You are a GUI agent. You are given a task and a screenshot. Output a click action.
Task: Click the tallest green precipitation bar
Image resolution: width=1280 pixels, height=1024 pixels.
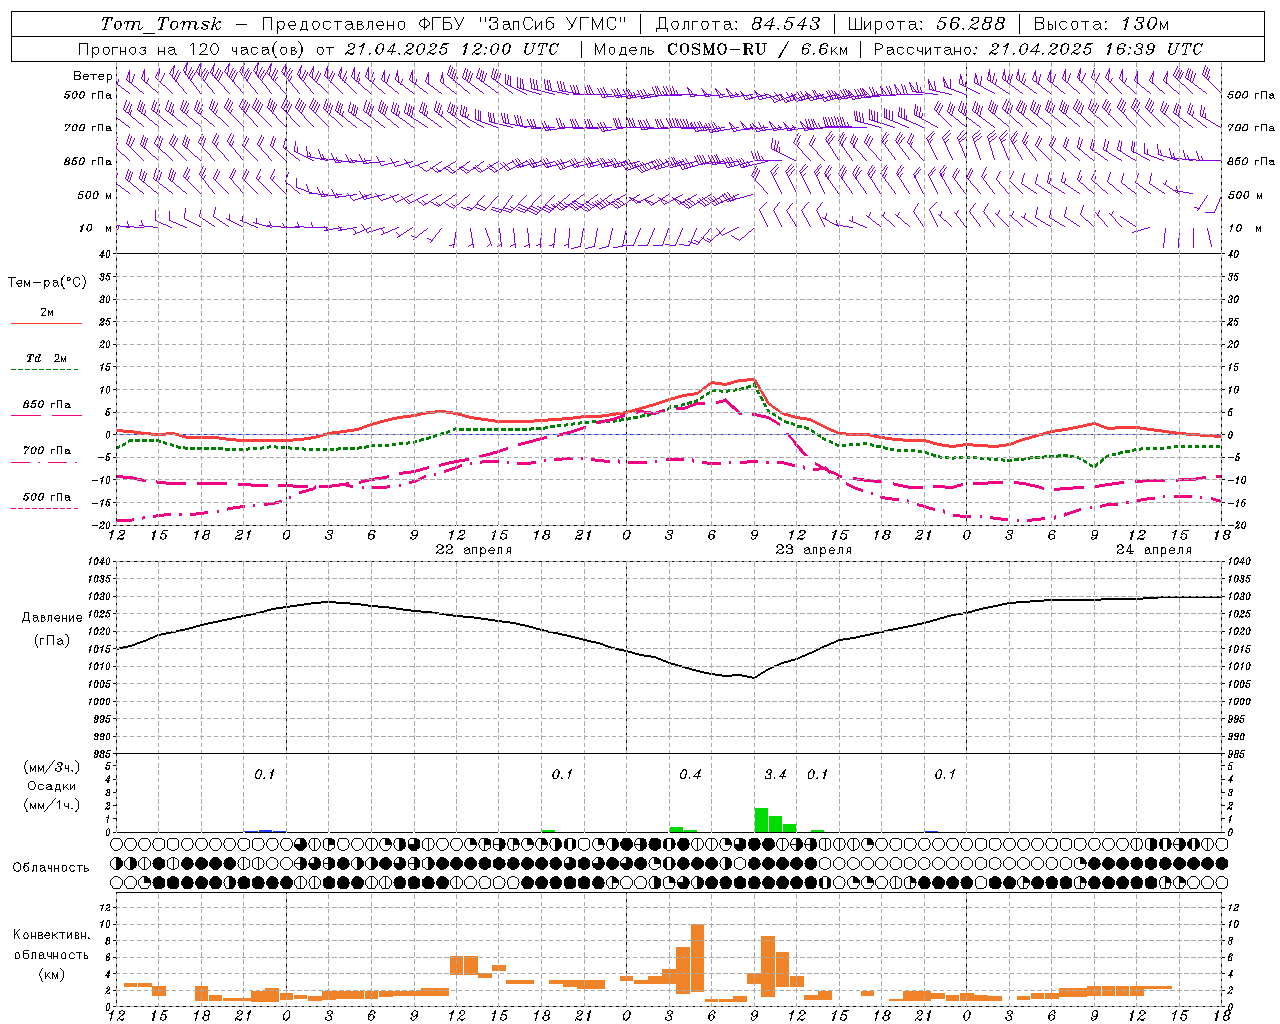761,820
